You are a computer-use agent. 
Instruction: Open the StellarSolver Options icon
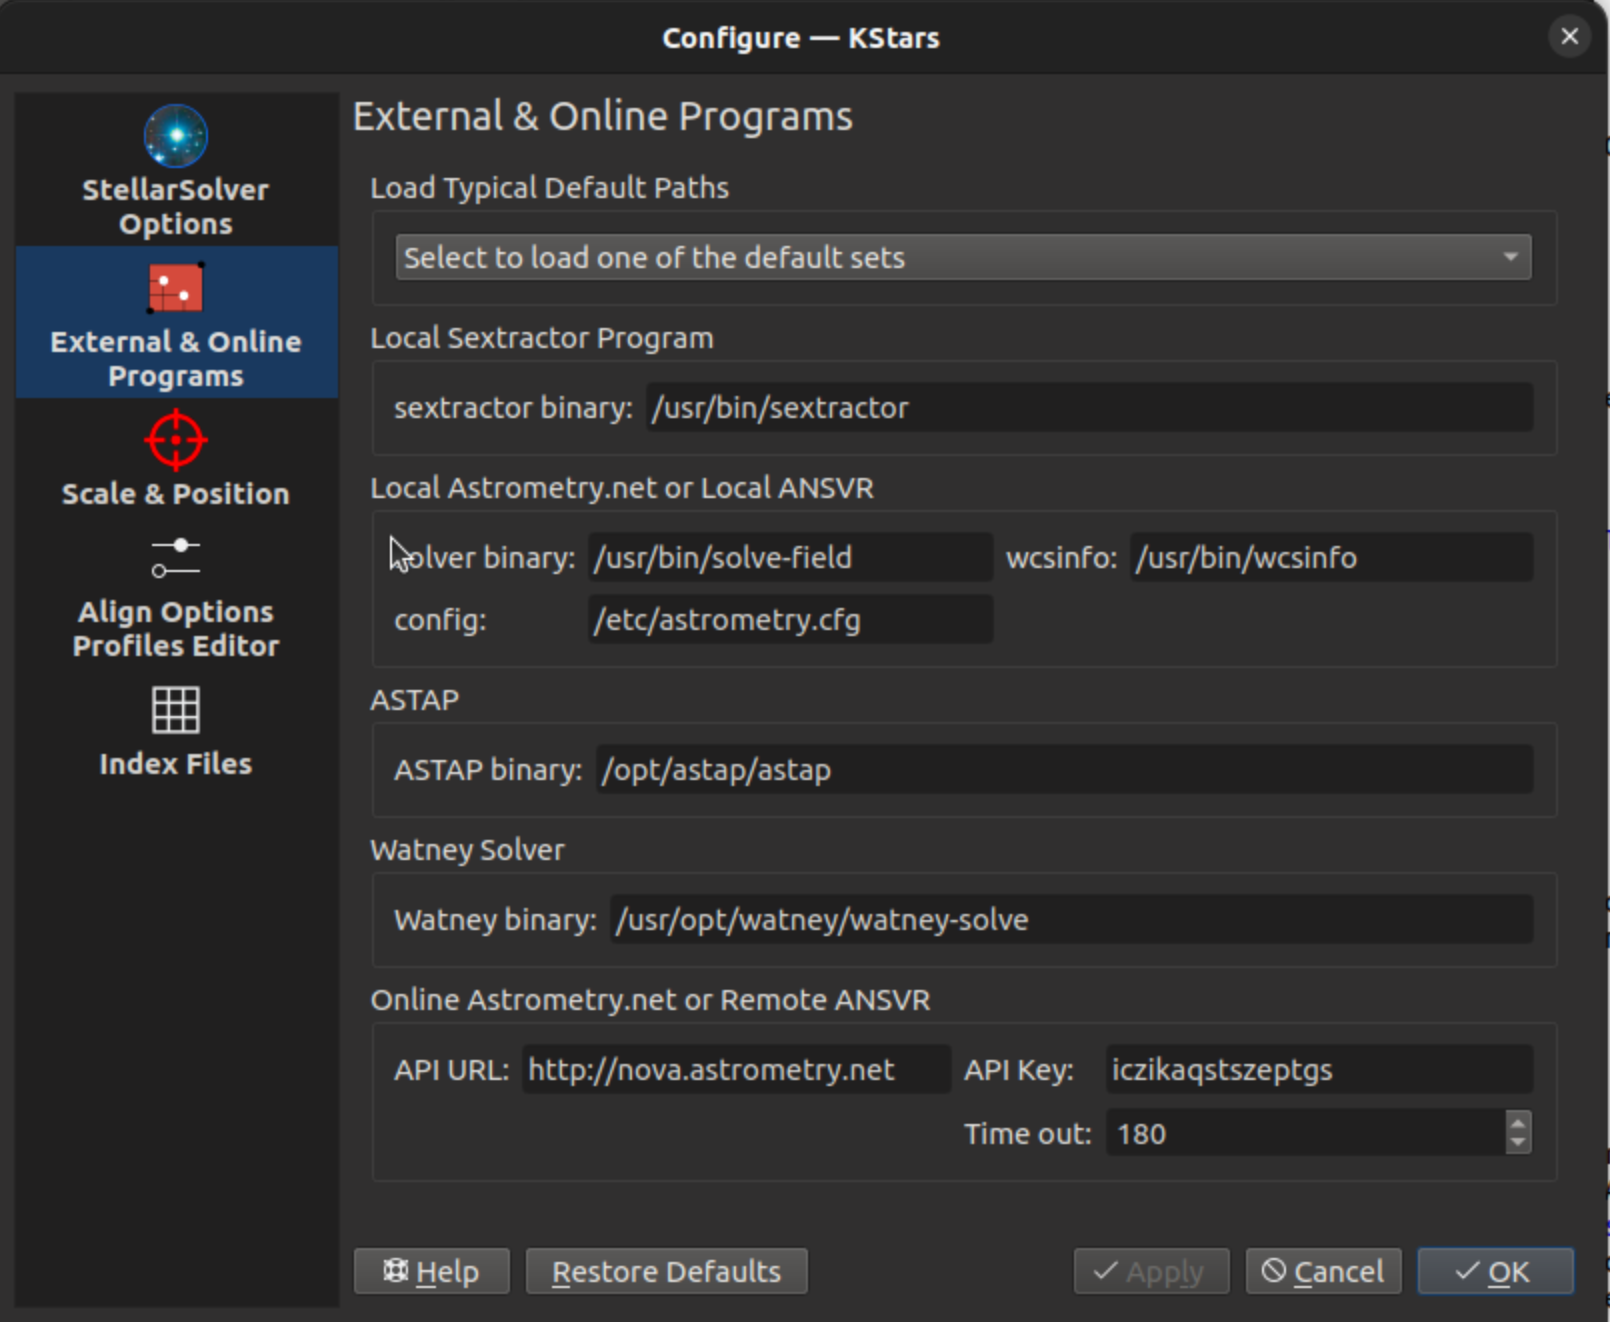(x=175, y=136)
